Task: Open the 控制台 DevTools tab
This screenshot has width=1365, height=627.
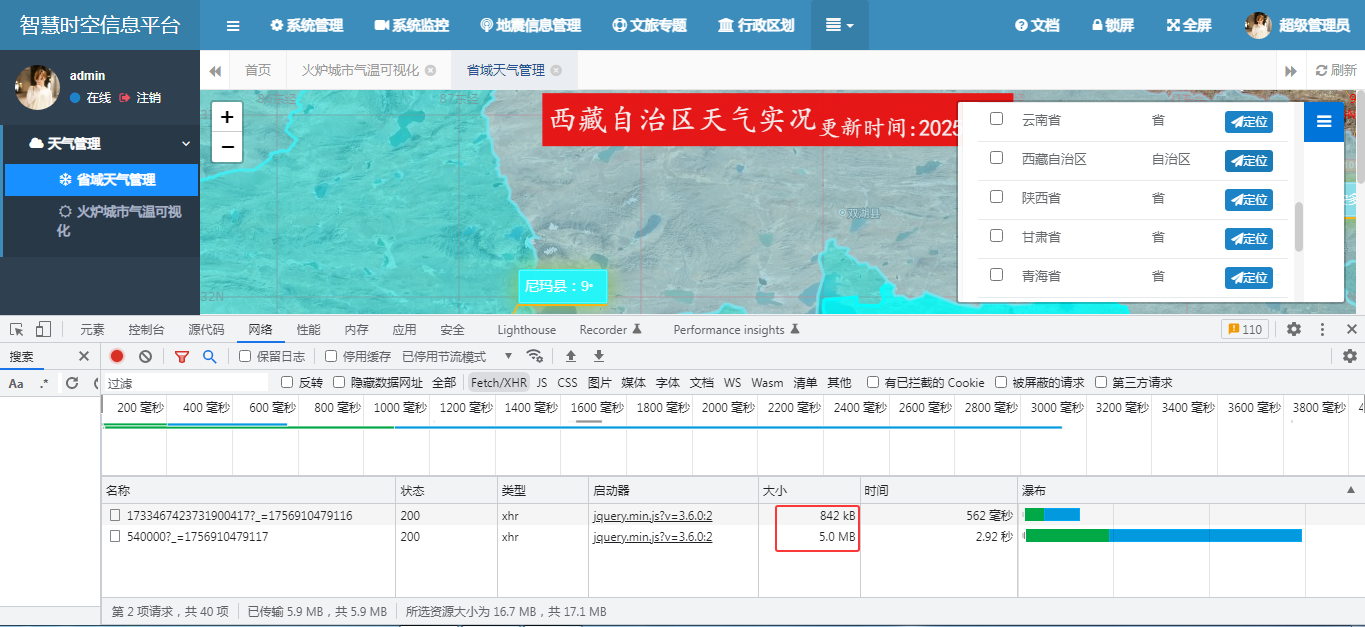Action: tap(146, 329)
